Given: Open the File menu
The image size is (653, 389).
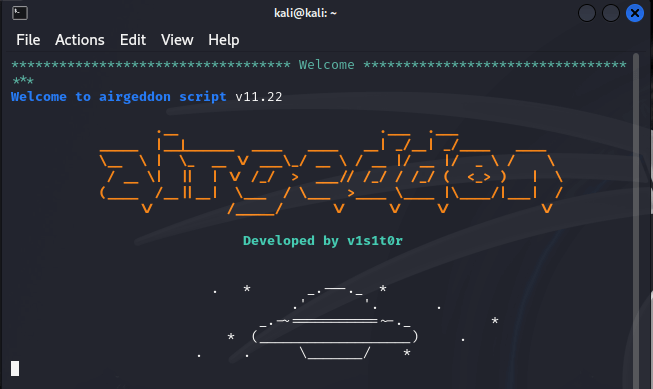Looking at the screenshot, I should (x=28, y=40).
